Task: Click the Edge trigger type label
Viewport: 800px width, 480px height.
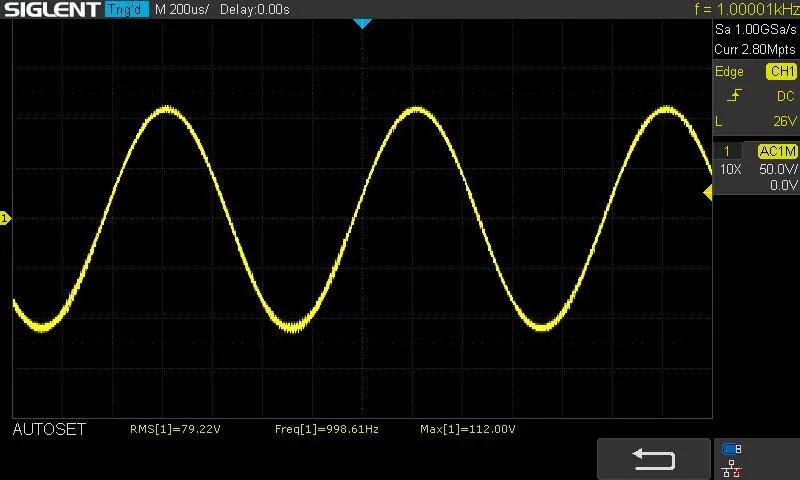Action: pos(729,72)
